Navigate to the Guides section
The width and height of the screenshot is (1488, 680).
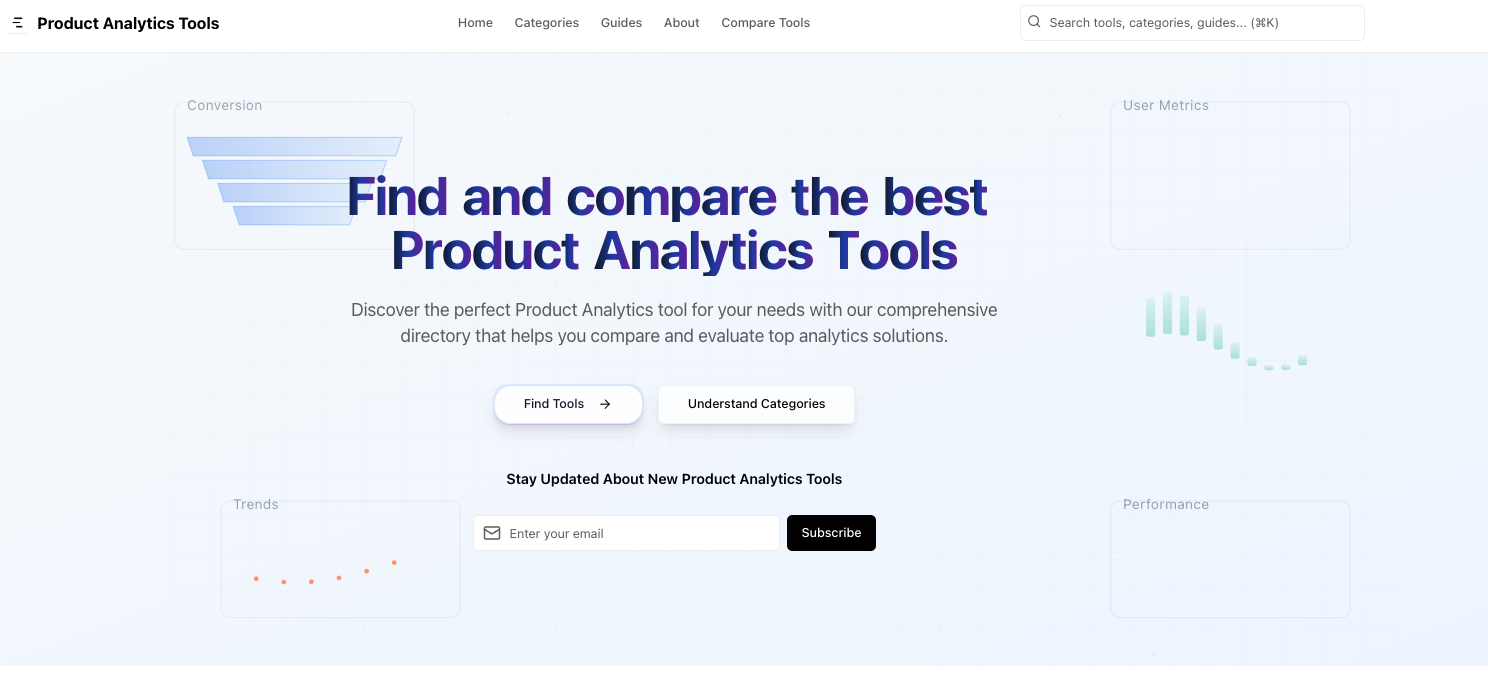coord(621,22)
